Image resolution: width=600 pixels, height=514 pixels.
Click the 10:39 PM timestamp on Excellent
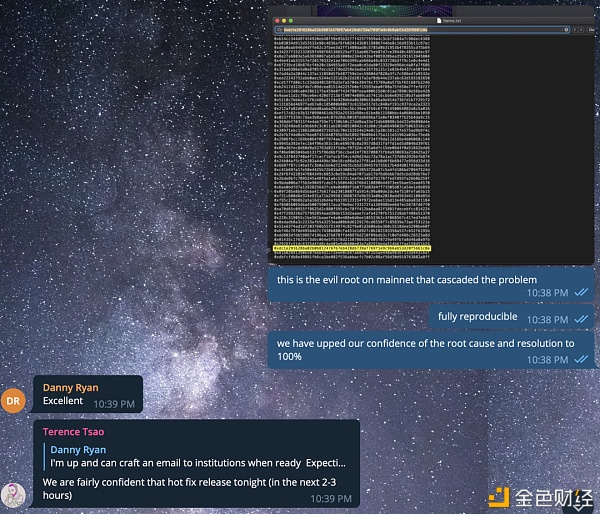tap(114, 404)
